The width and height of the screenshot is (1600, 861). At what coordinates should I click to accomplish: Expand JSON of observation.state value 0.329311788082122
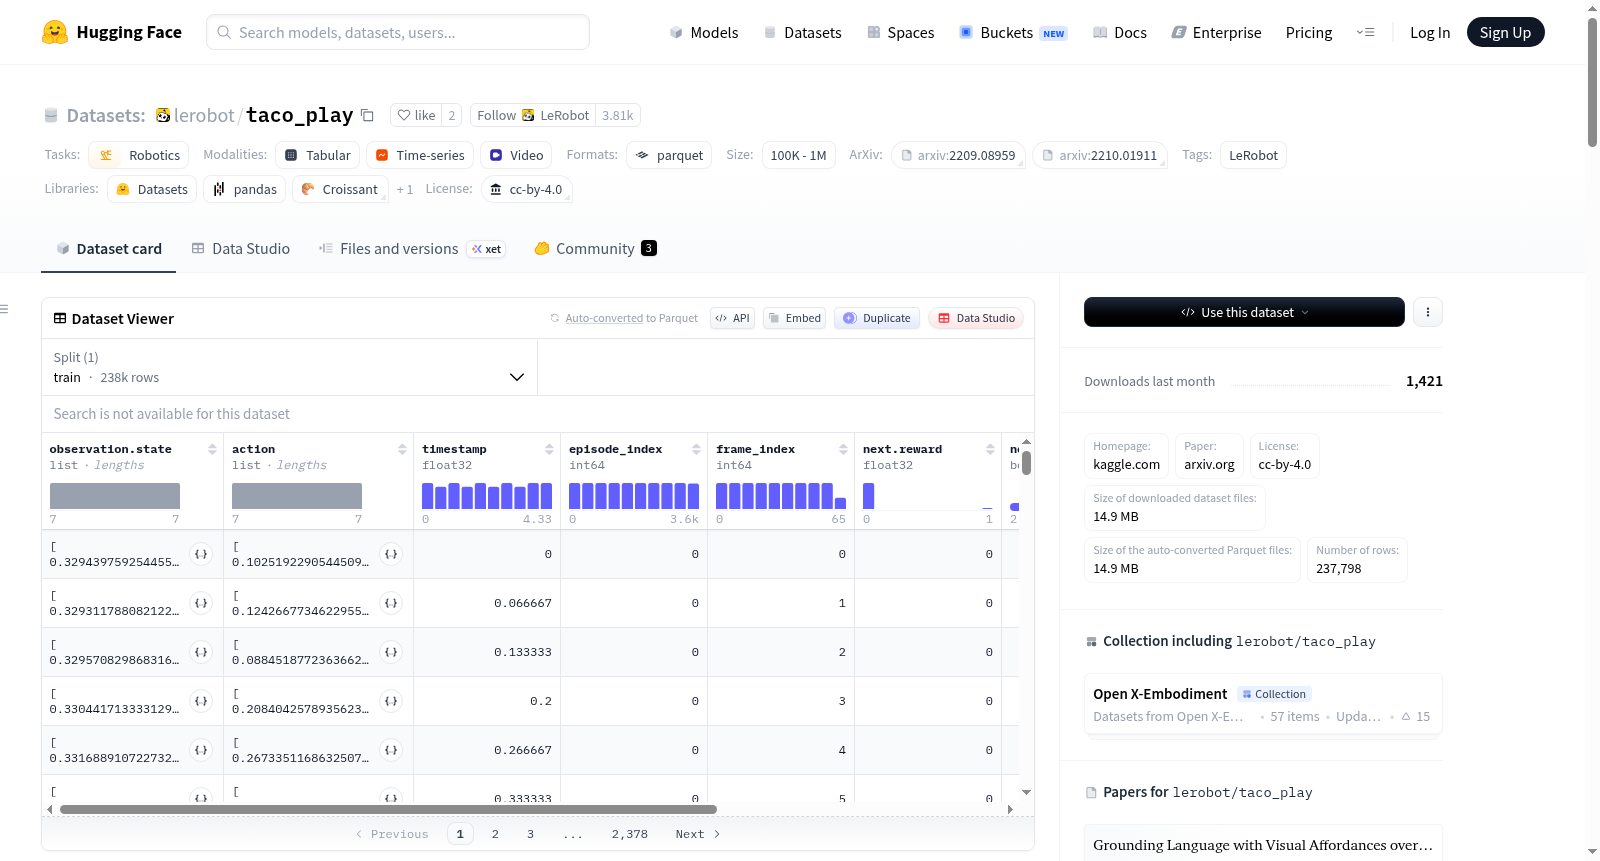click(201, 603)
